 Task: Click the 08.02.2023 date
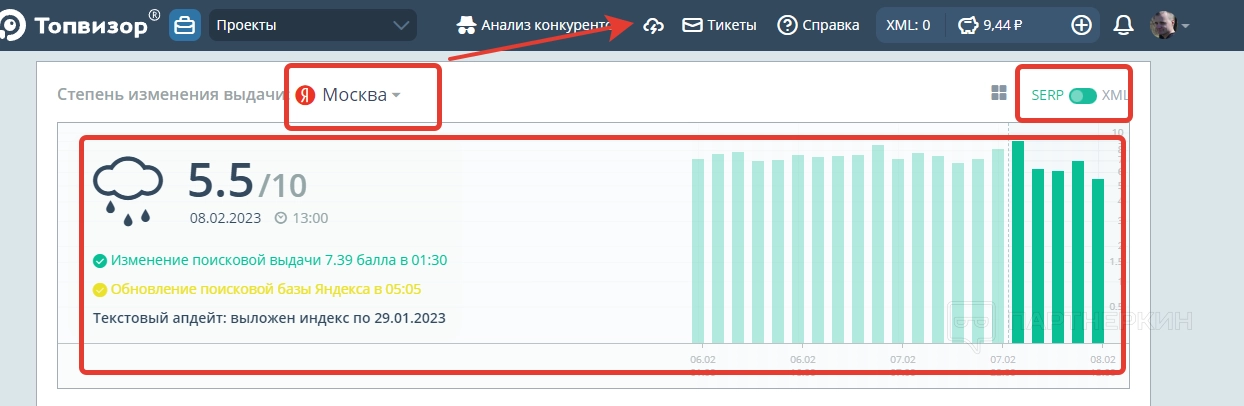pyautogui.click(x=226, y=217)
